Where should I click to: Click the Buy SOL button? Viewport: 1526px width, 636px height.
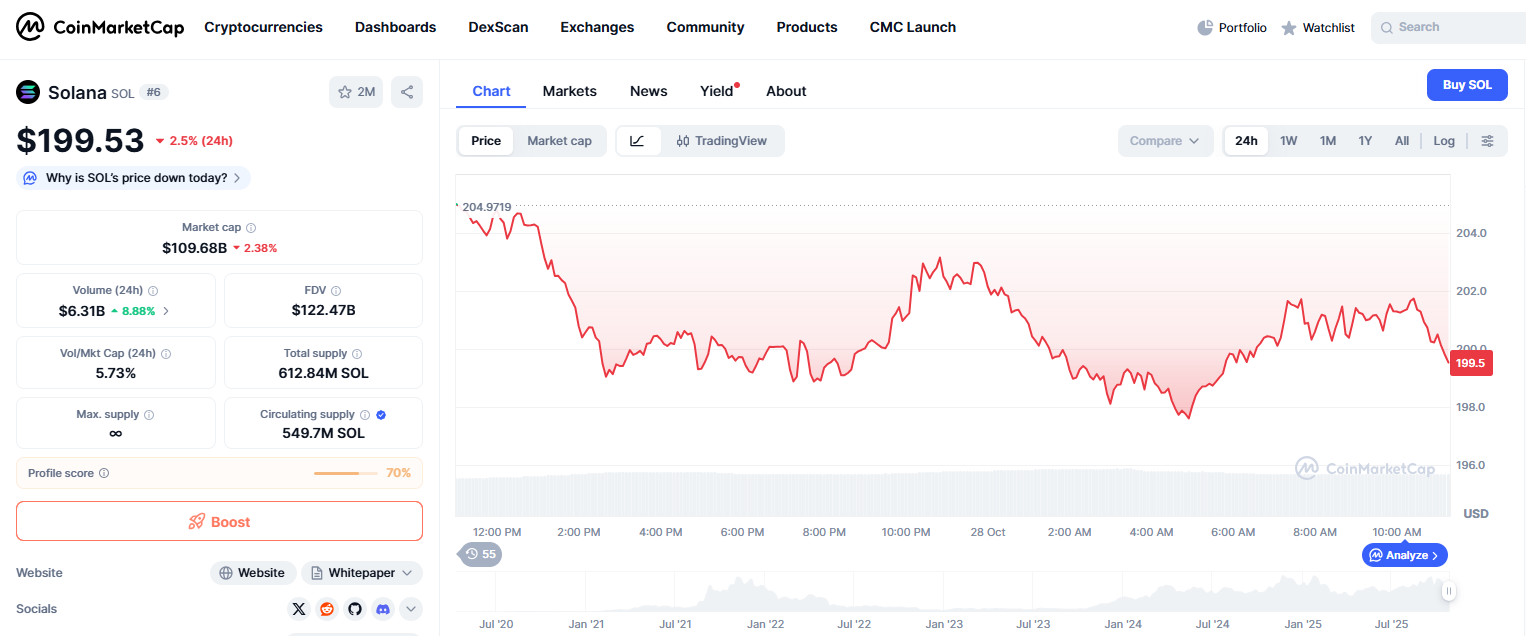(x=1466, y=85)
